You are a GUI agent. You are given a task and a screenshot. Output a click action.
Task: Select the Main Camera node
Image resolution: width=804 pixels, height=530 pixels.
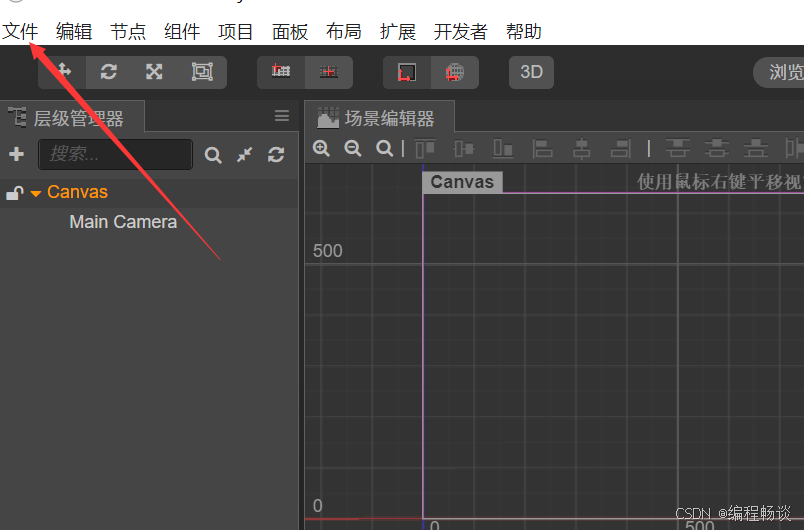pos(123,222)
